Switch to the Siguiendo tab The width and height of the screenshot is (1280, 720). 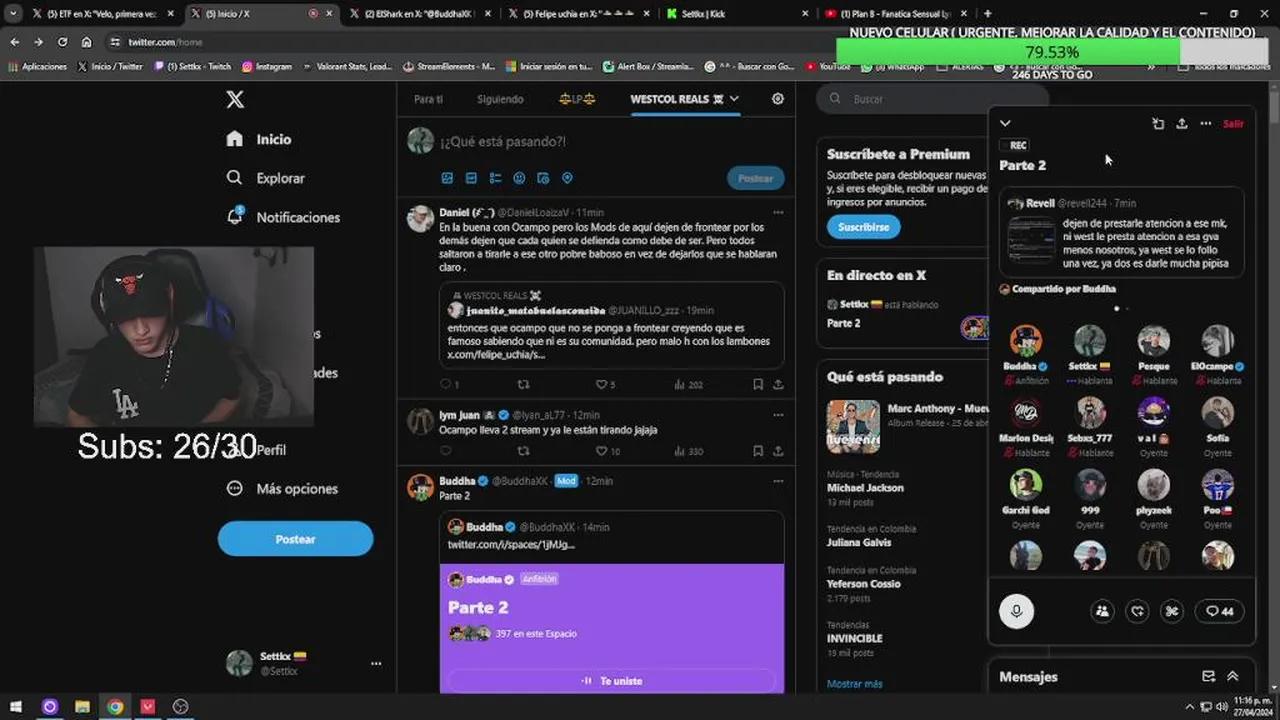tap(500, 99)
